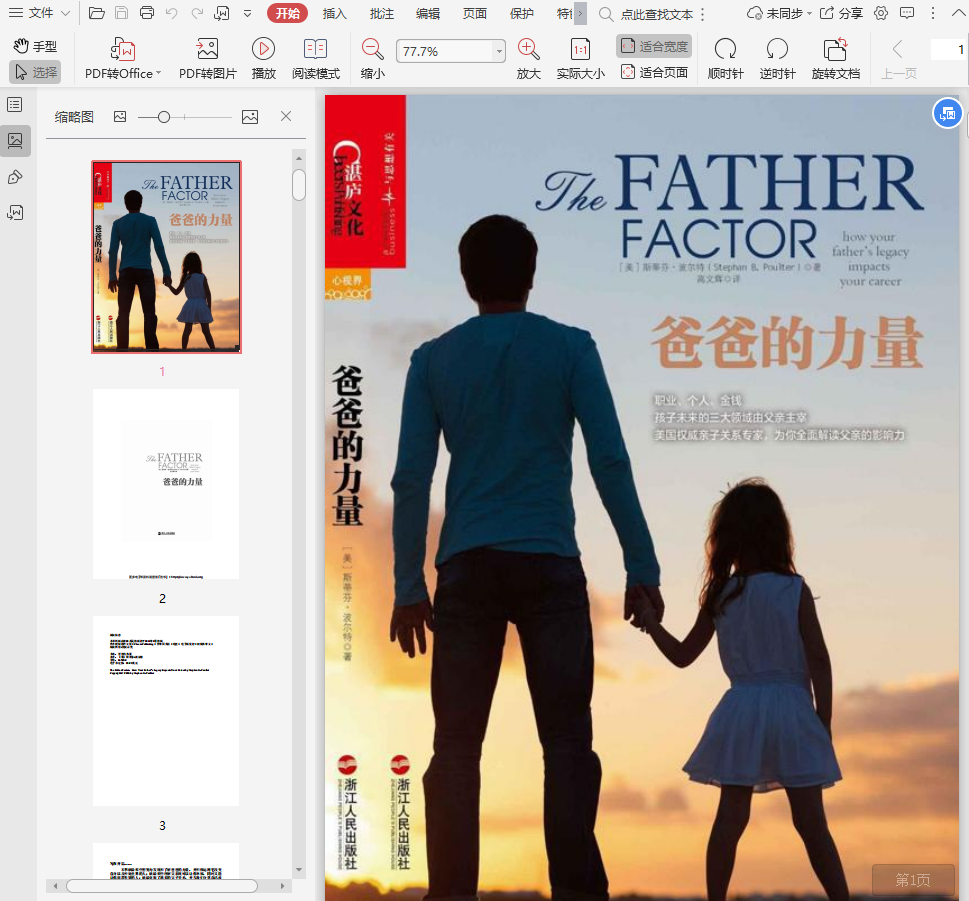Click thumbnail panel scroll down arrow
Viewport: 969px width, 901px height.
coord(299,869)
